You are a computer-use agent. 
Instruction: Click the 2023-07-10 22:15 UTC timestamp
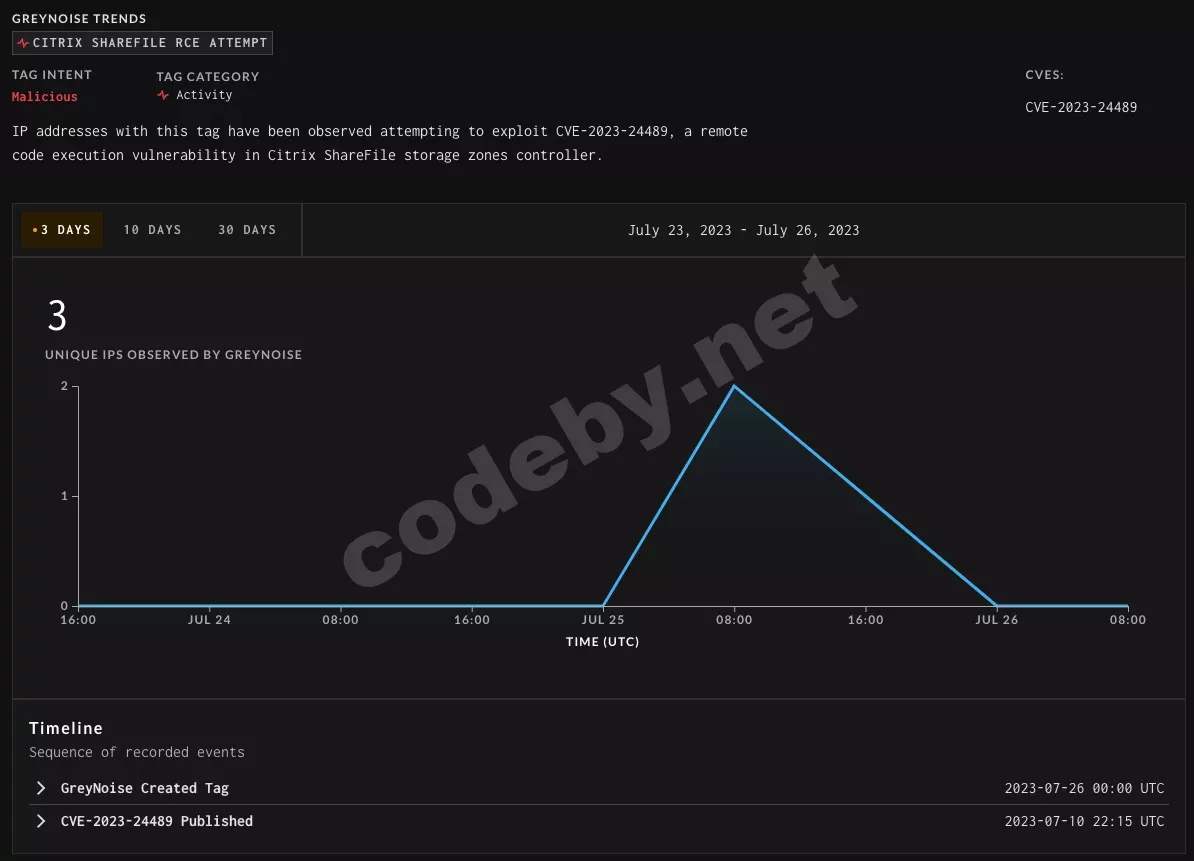1084,821
